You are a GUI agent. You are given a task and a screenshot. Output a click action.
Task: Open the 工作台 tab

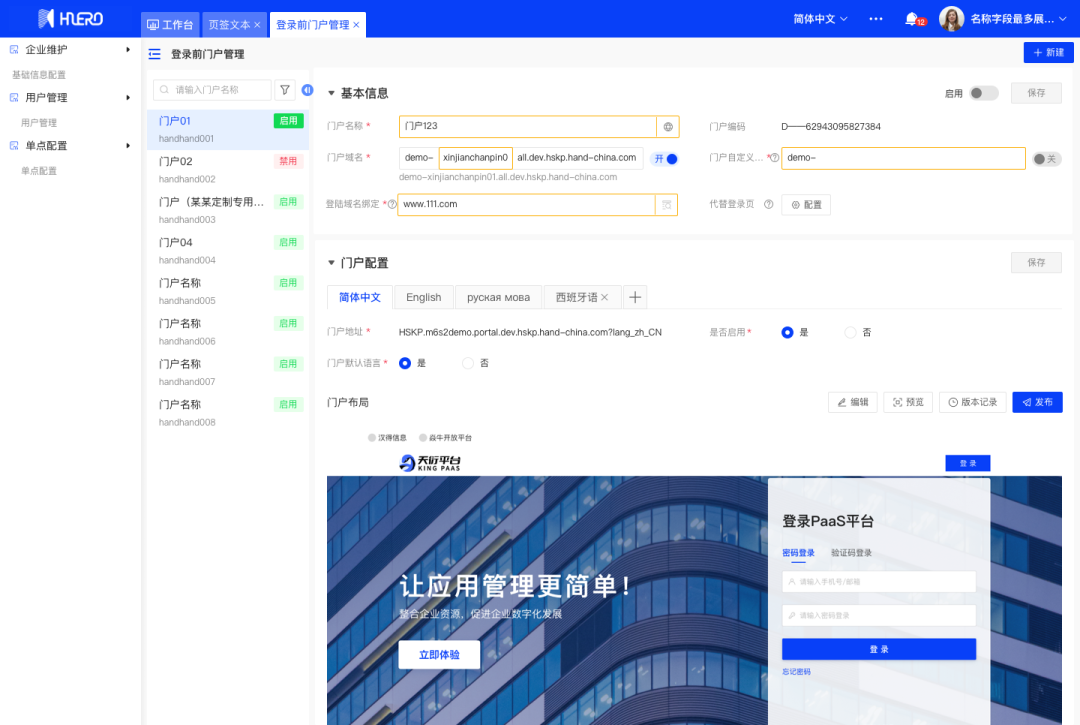[x=170, y=24]
